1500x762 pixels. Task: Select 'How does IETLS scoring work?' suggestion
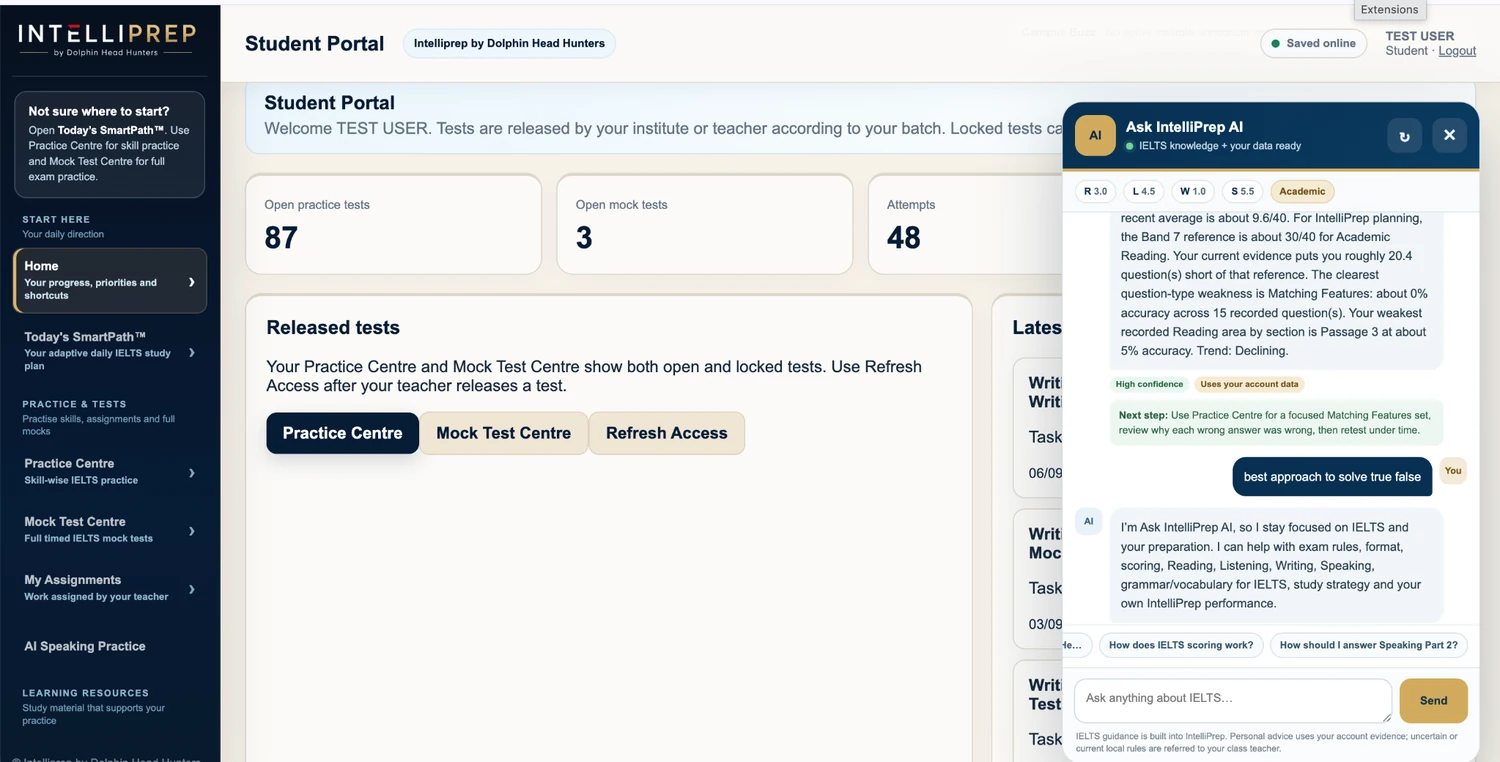point(1181,645)
